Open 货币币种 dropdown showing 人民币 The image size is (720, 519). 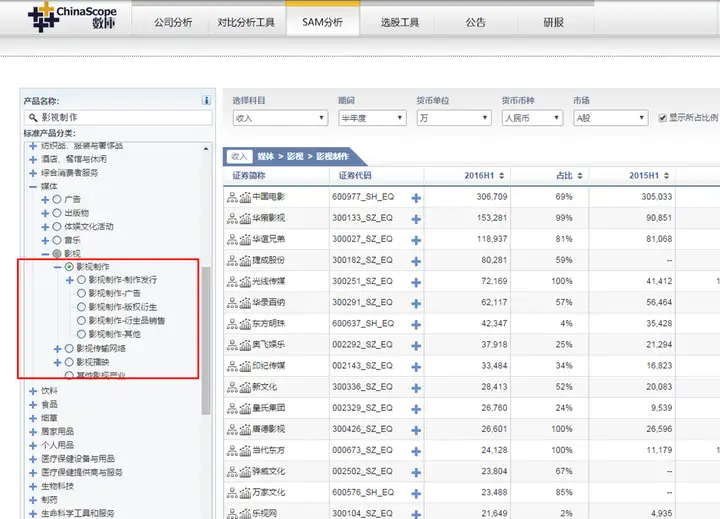tap(532, 118)
